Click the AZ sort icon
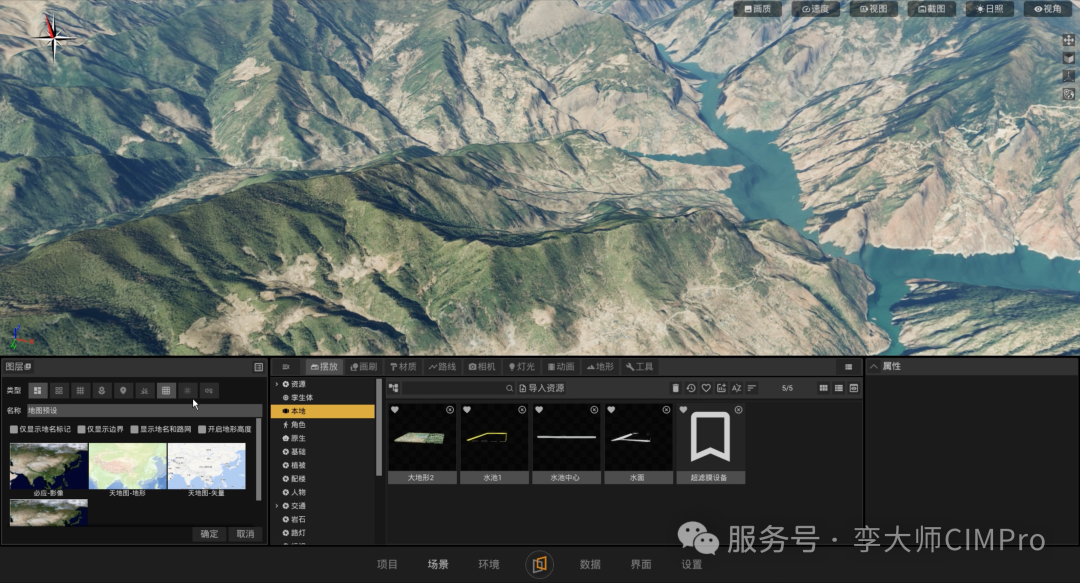Screen dimensions: 1080x583 point(736,388)
